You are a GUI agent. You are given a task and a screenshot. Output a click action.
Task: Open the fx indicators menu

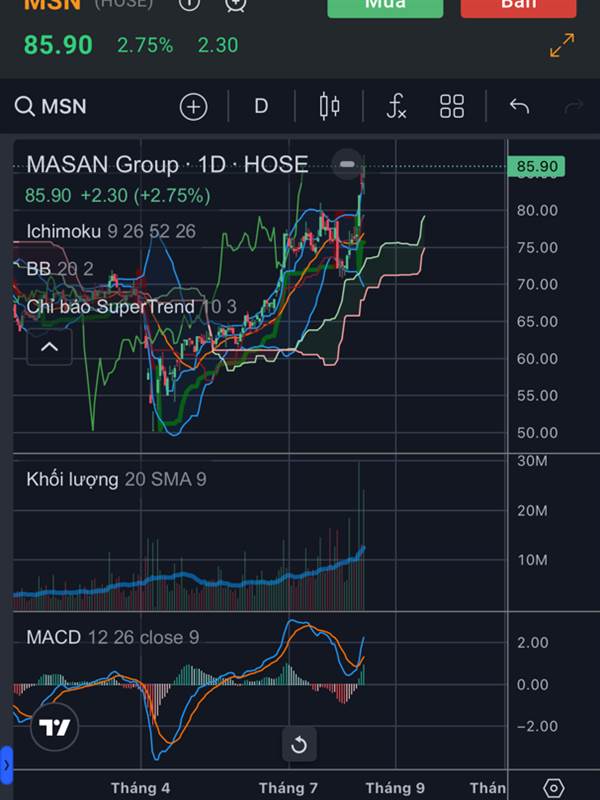[396, 107]
